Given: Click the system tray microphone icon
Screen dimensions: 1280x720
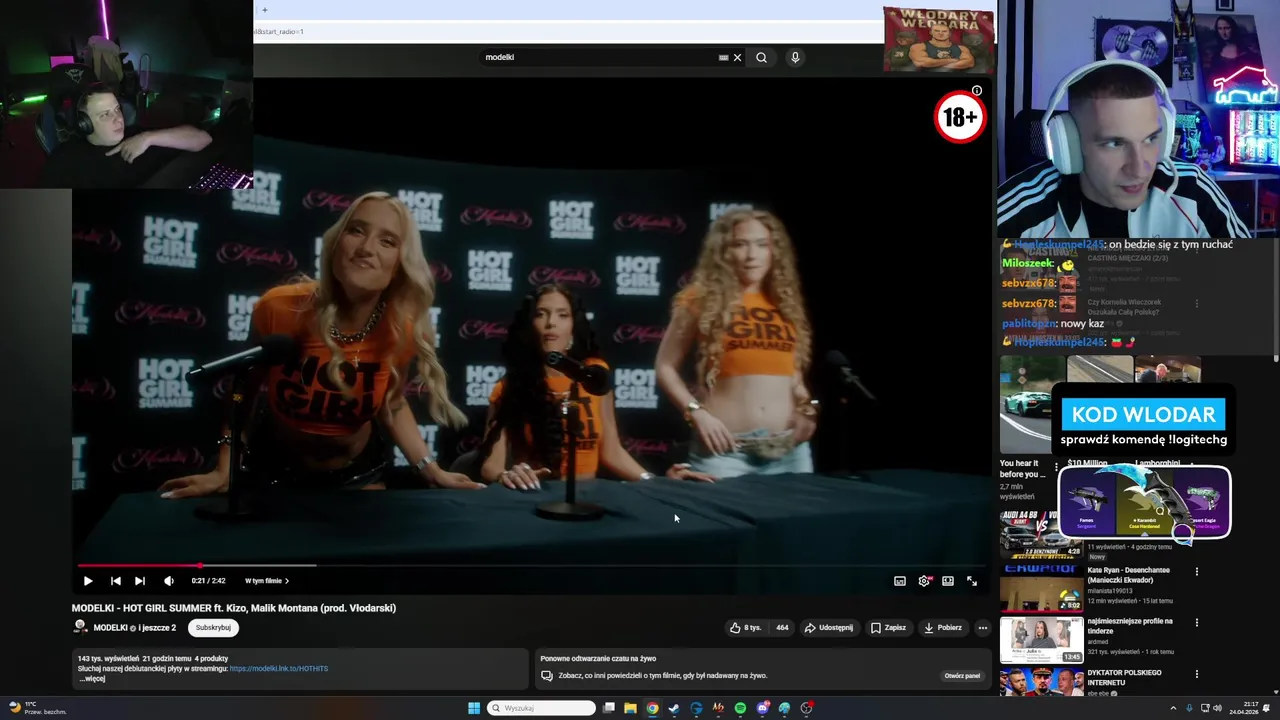Looking at the screenshot, I should (x=1189, y=708).
